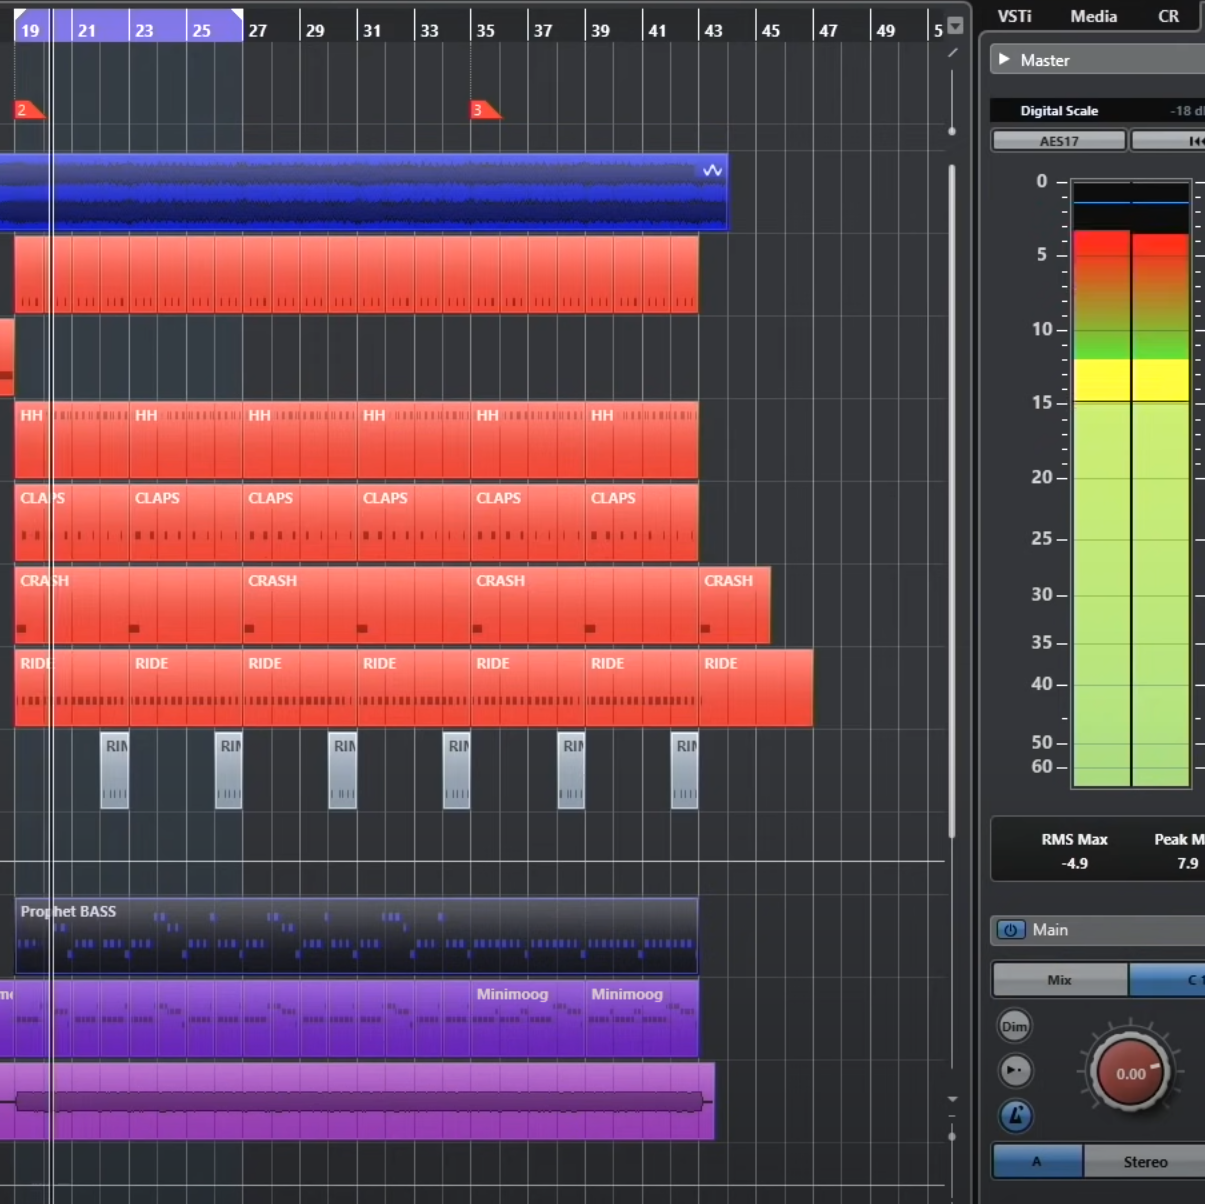Click the reset meter button beside AES17
The height and width of the screenshot is (1204, 1205).
coord(1168,141)
